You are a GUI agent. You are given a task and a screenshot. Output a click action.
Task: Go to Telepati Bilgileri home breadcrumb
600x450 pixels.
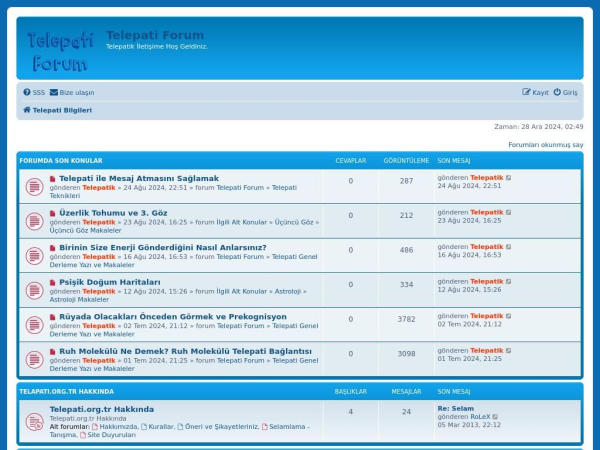pos(57,110)
